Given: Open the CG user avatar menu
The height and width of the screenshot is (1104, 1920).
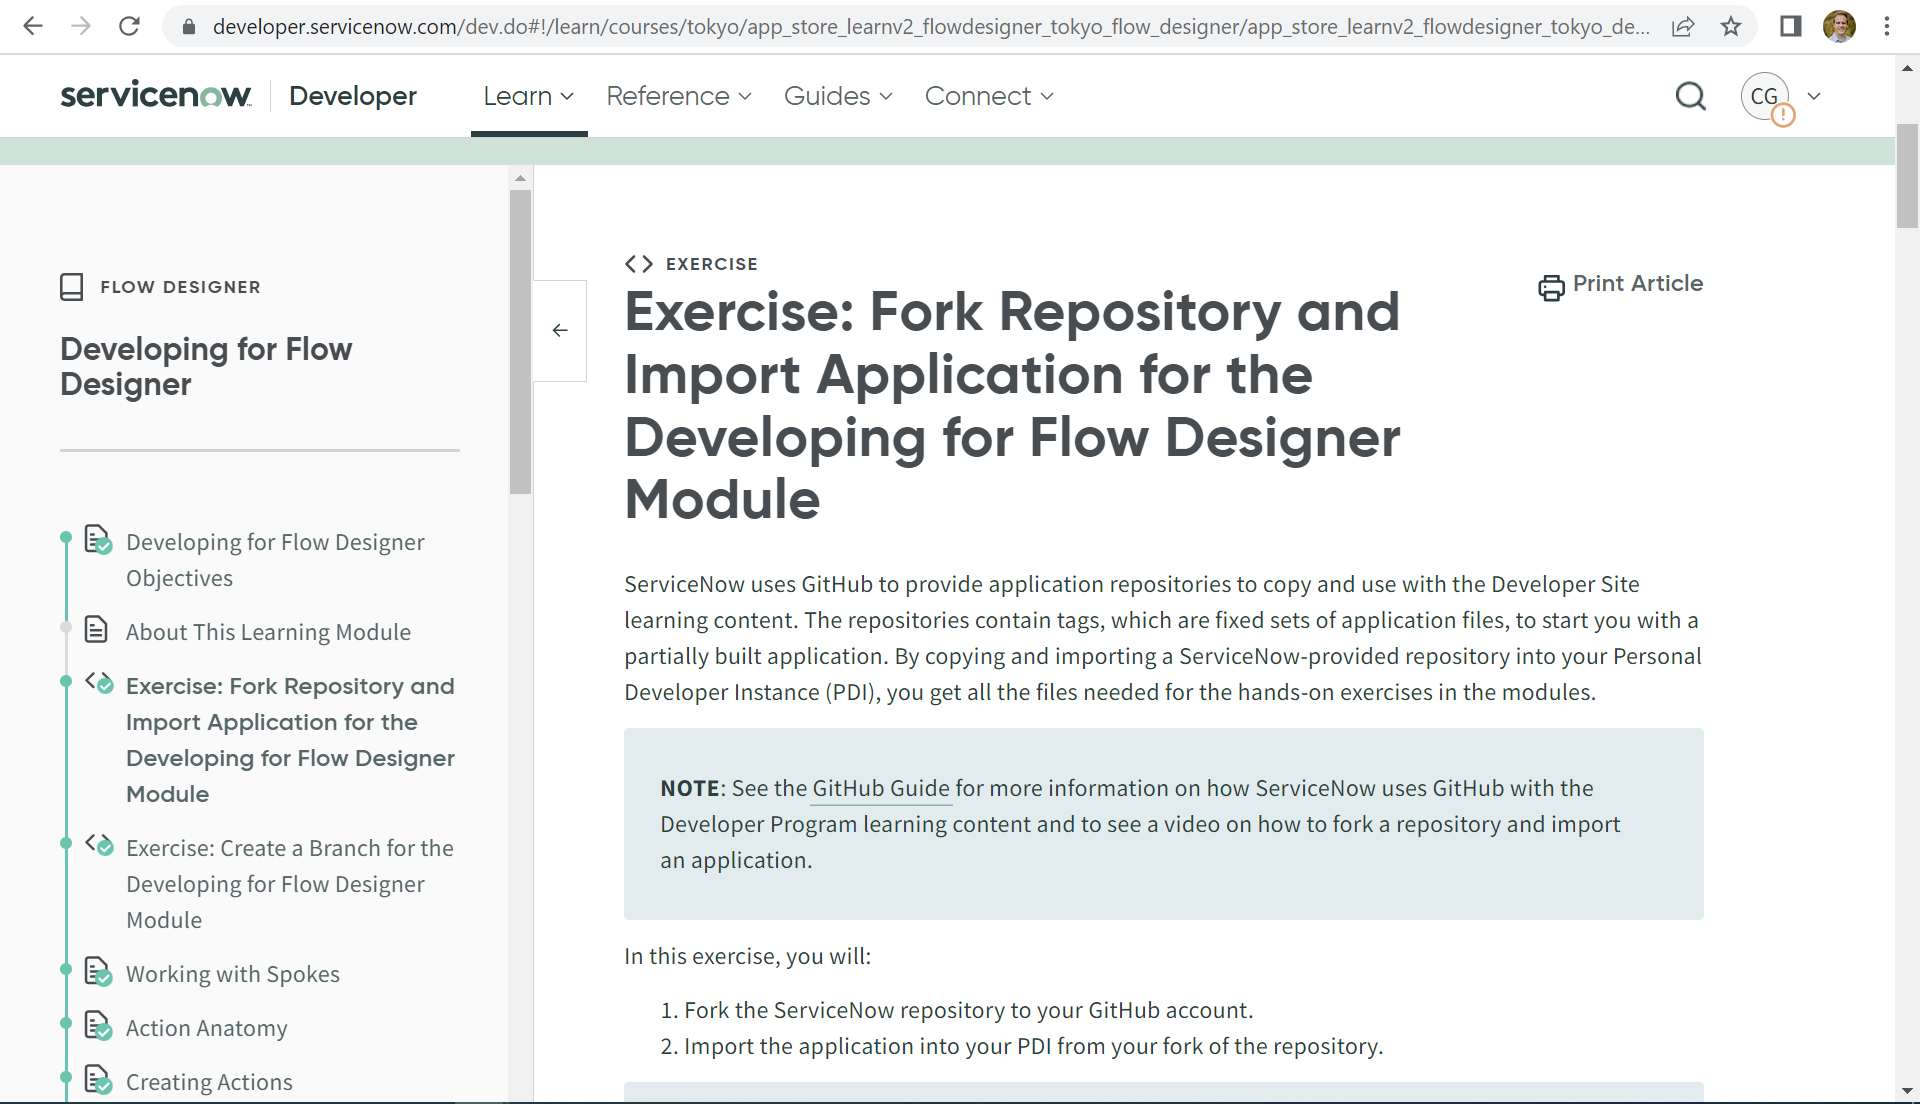Looking at the screenshot, I should (x=1765, y=97).
